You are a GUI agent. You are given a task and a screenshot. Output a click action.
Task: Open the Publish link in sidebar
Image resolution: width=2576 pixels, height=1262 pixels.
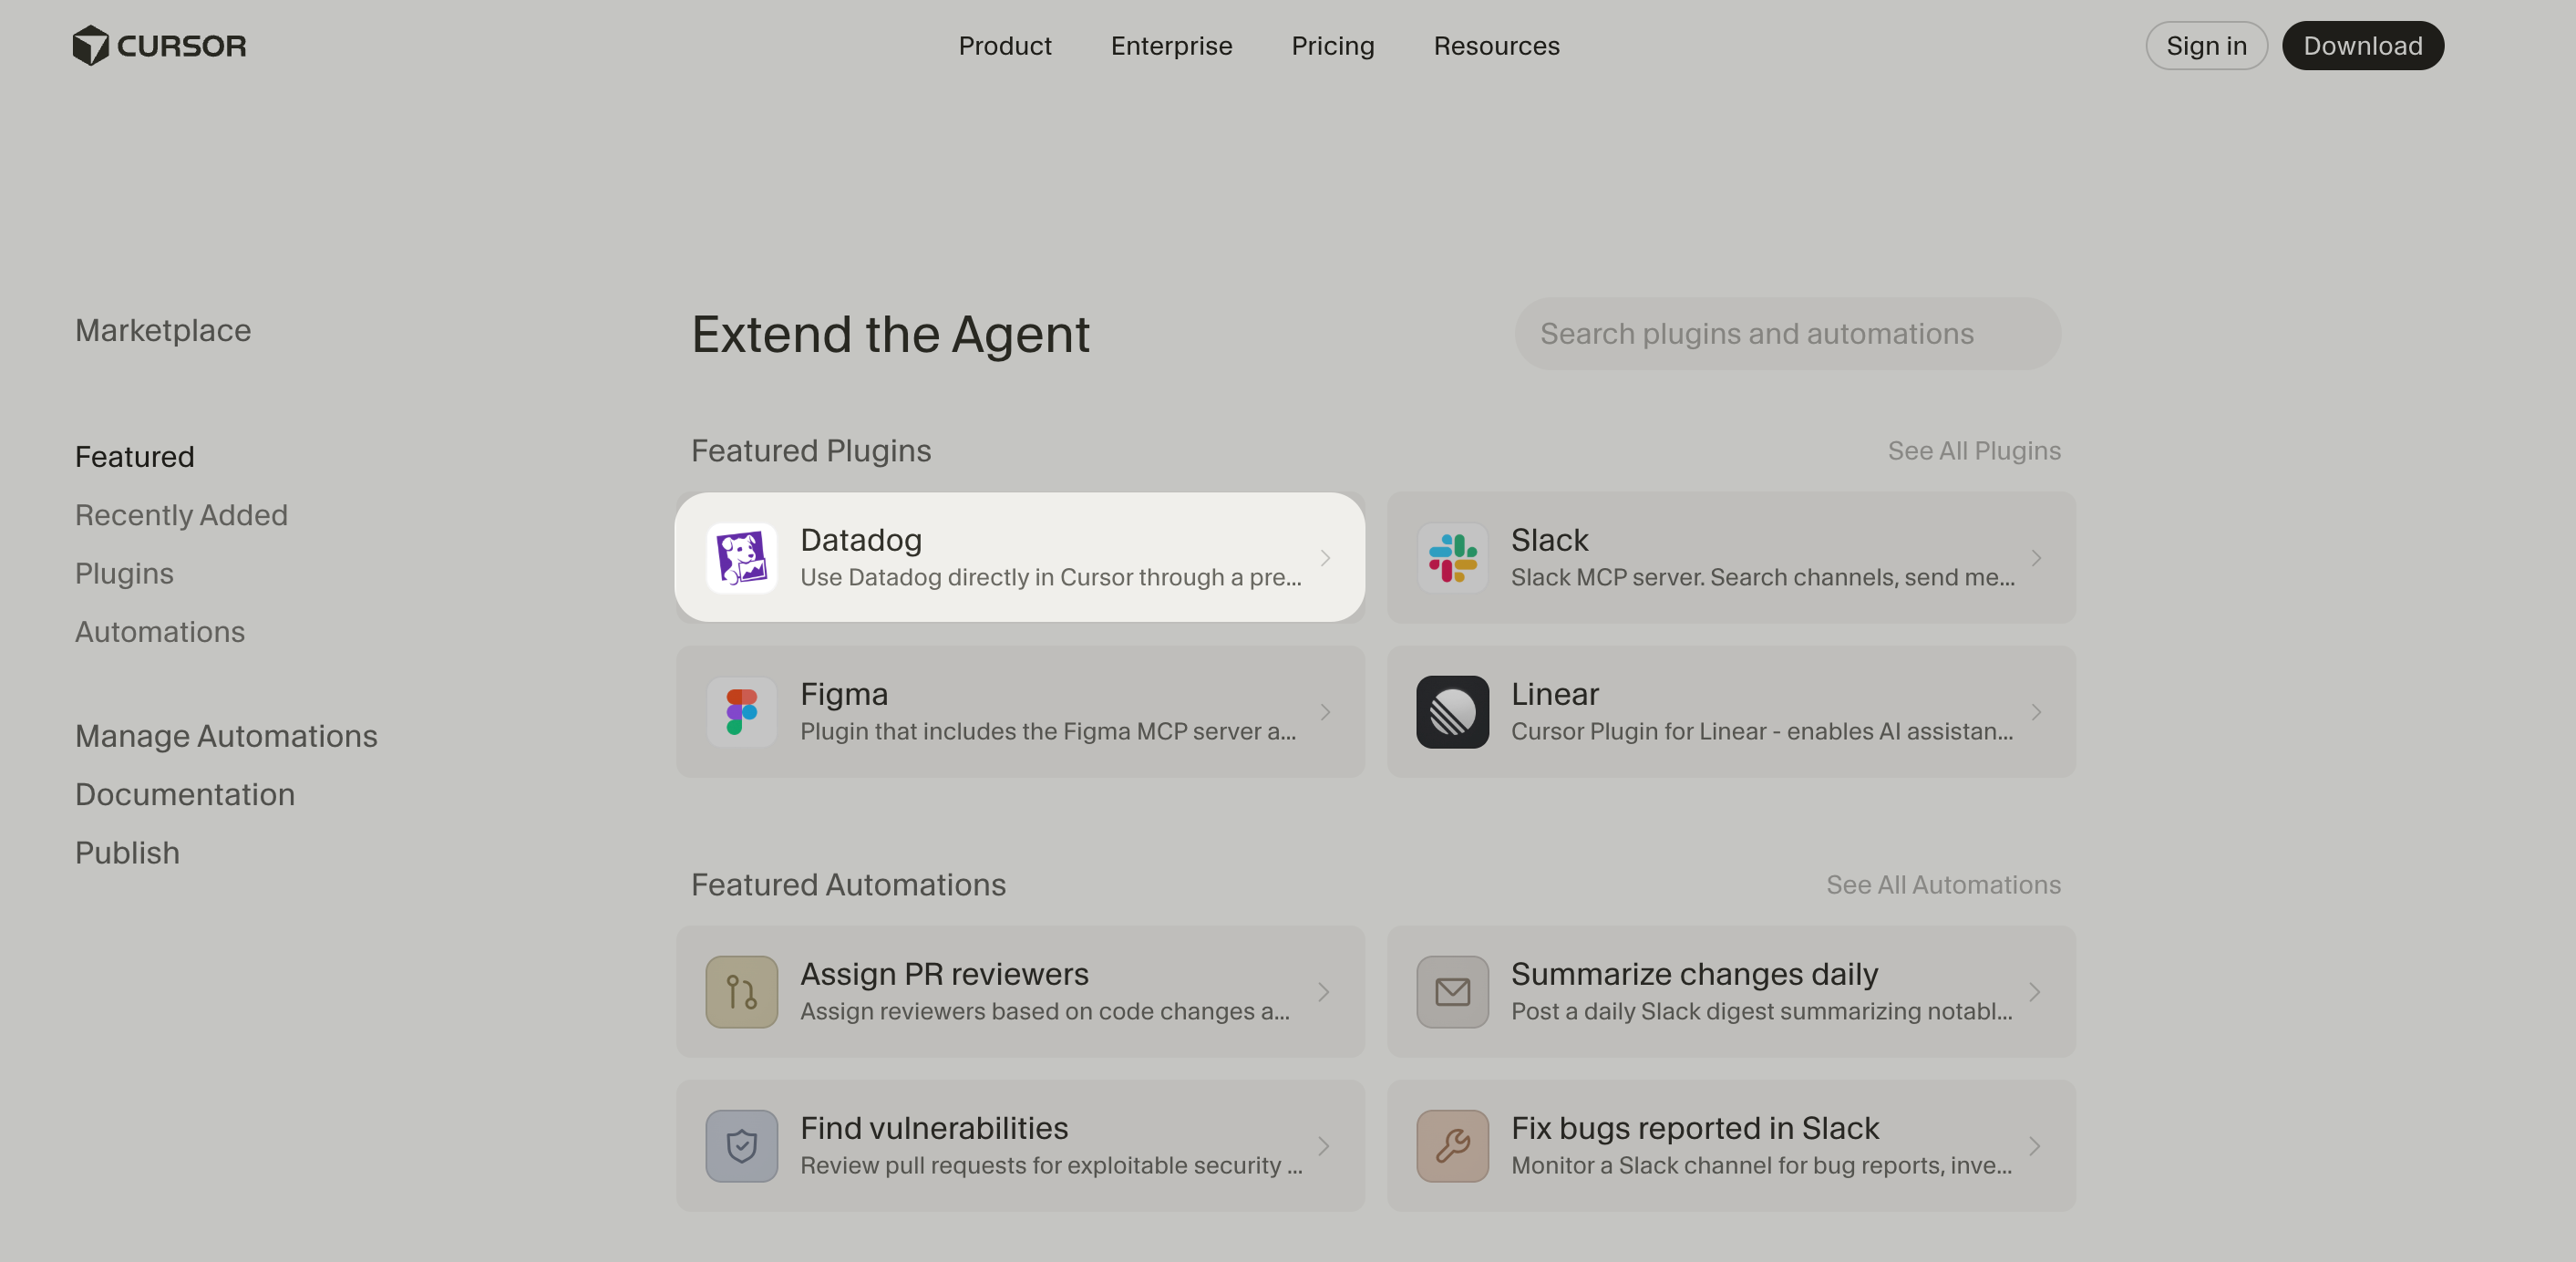[x=127, y=853]
